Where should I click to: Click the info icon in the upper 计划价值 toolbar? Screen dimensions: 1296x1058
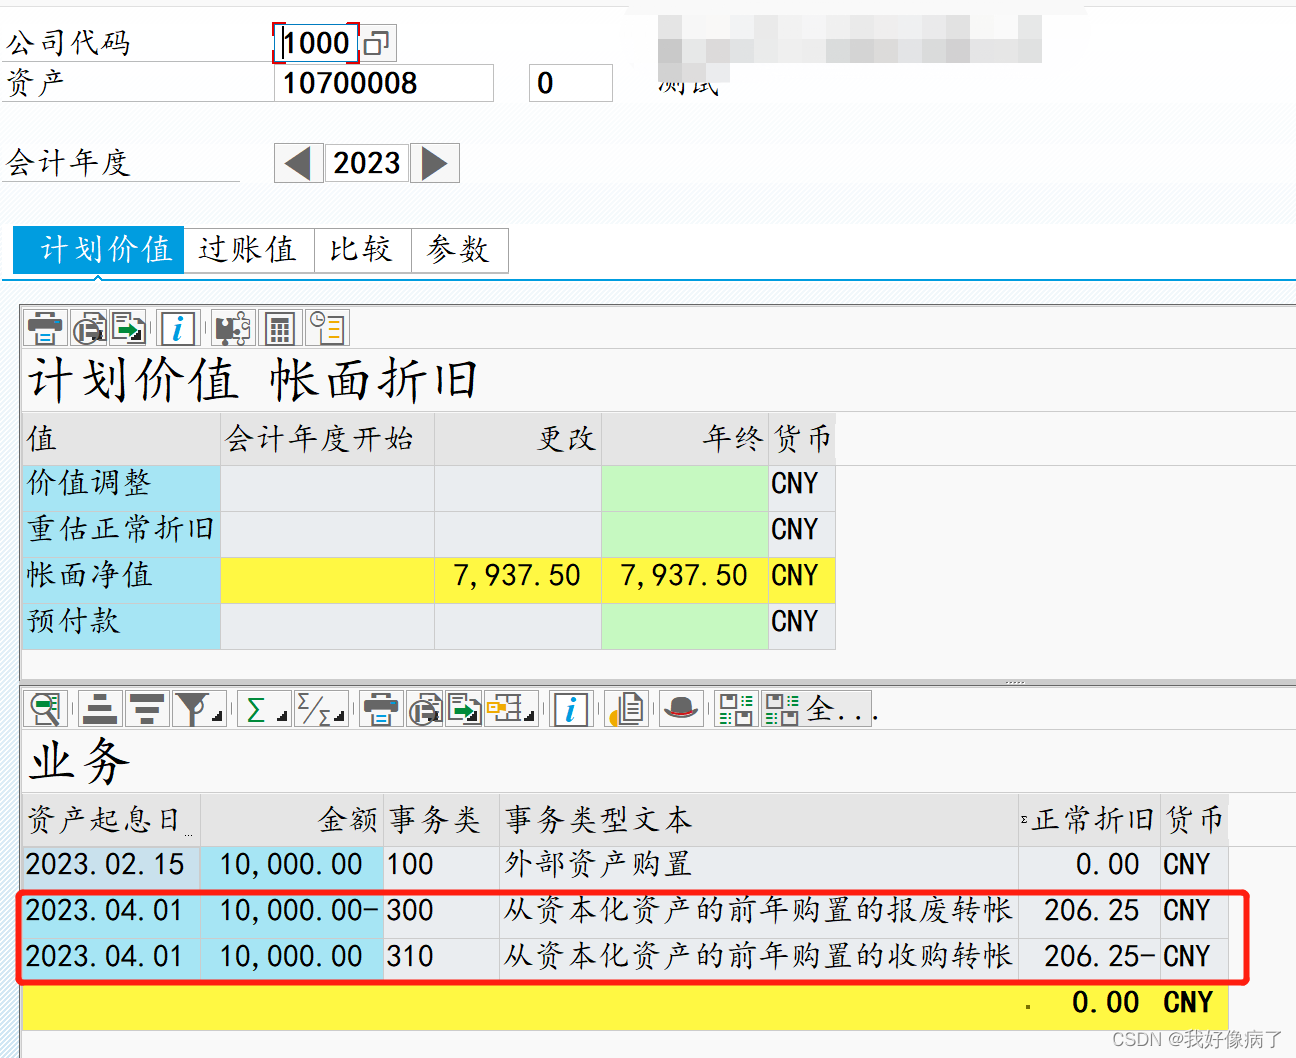coord(178,328)
